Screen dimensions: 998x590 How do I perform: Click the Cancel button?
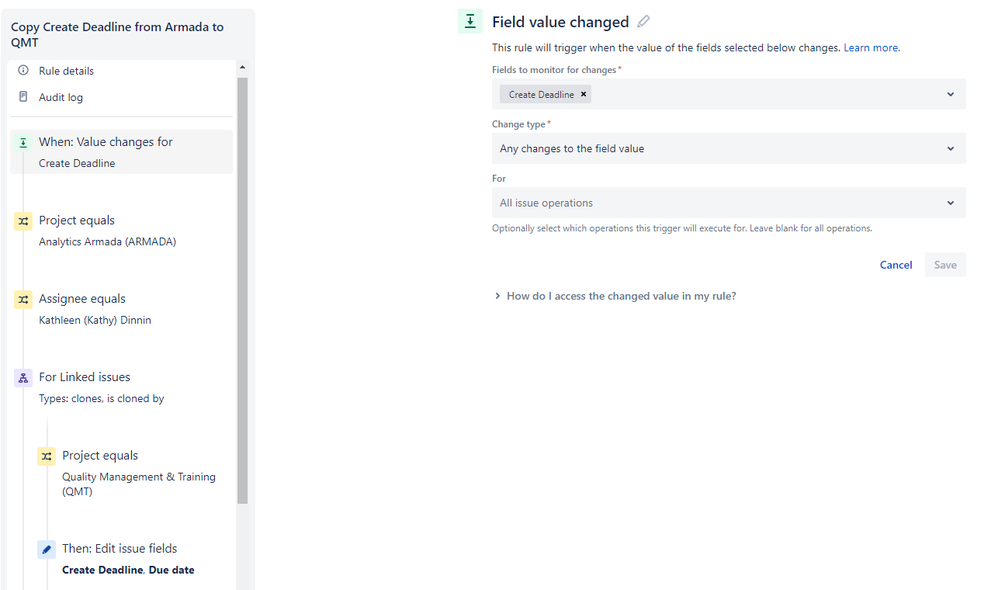pos(896,265)
